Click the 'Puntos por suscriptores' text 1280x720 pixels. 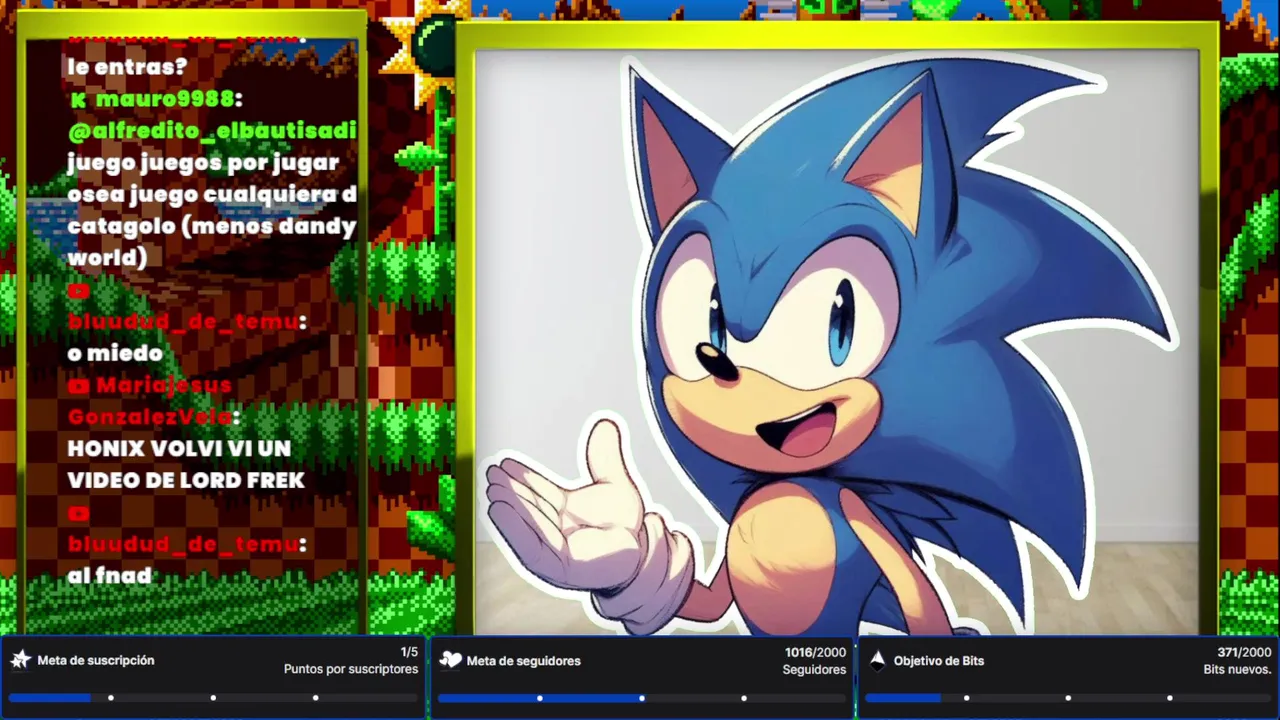[351, 669]
